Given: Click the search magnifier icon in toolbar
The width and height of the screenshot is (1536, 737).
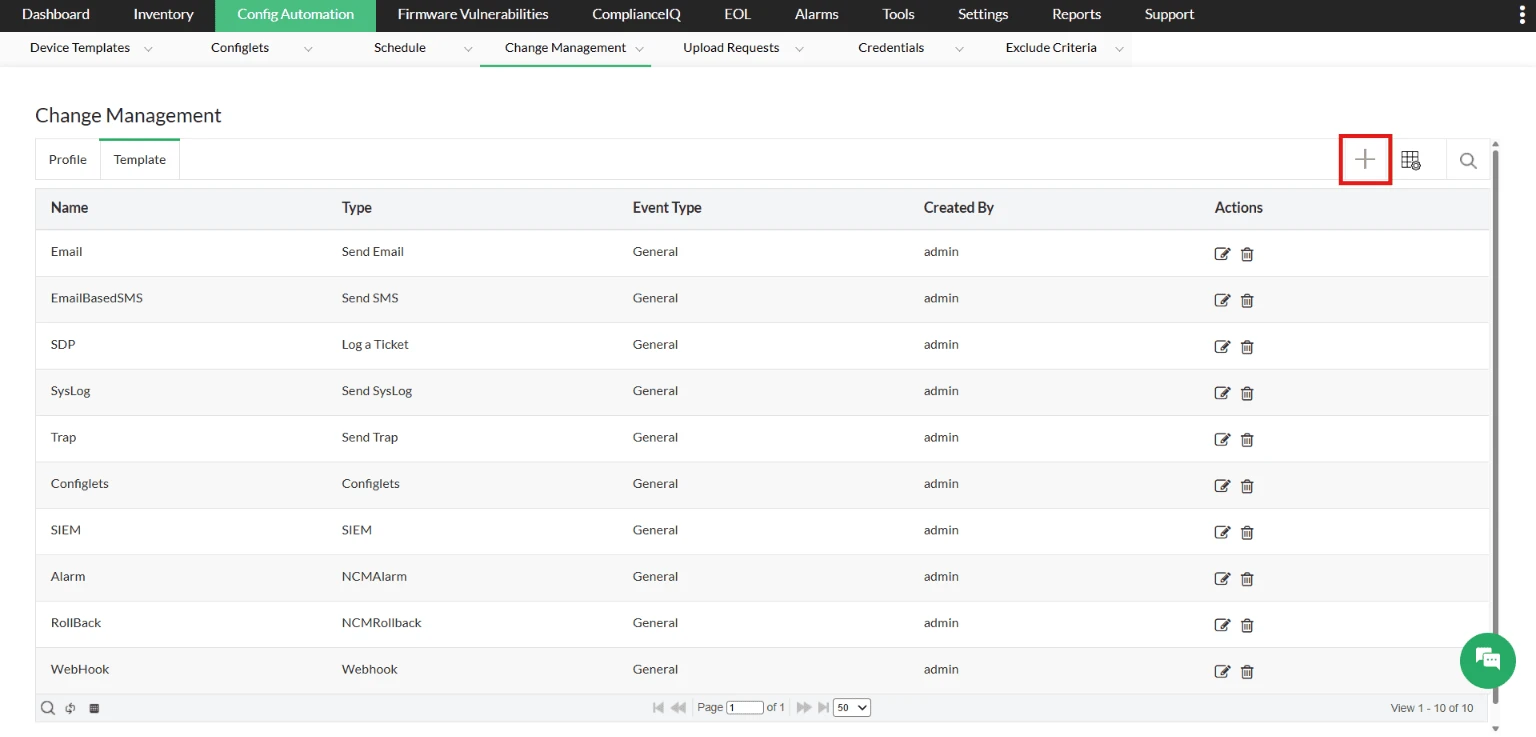Looking at the screenshot, I should click(x=1468, y=160).
